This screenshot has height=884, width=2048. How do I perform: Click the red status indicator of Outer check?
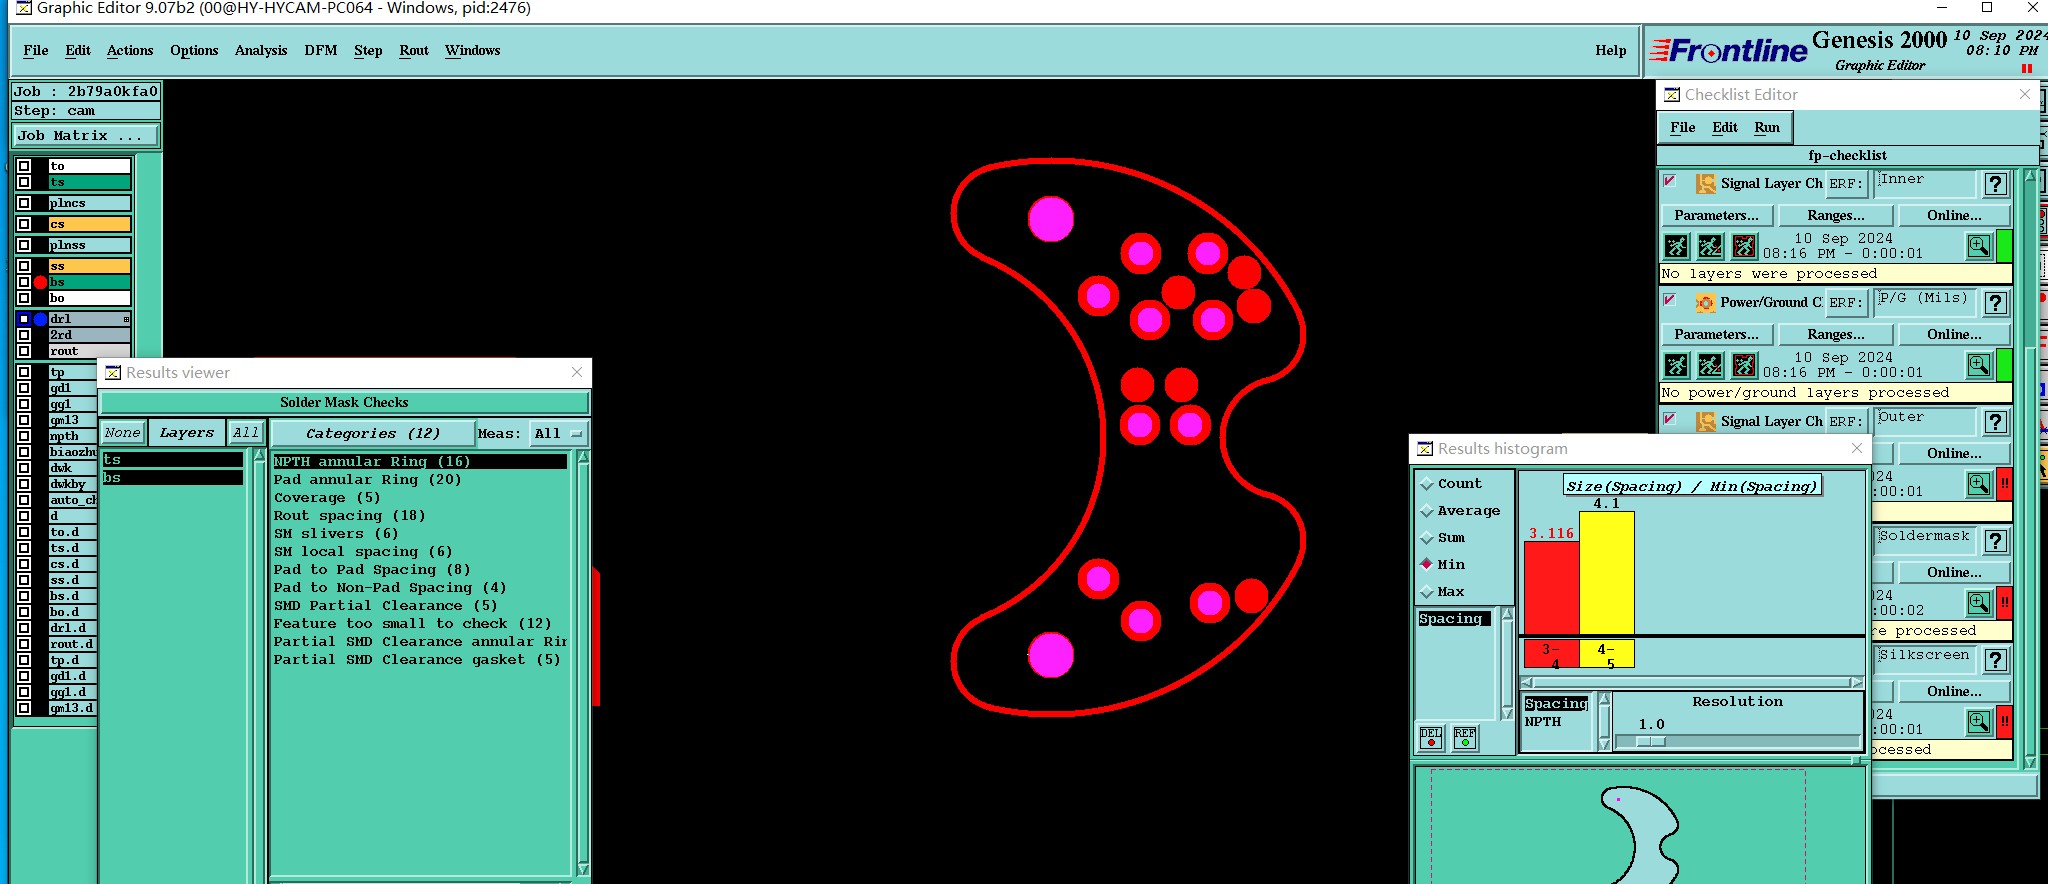(x=2004, y=484)
